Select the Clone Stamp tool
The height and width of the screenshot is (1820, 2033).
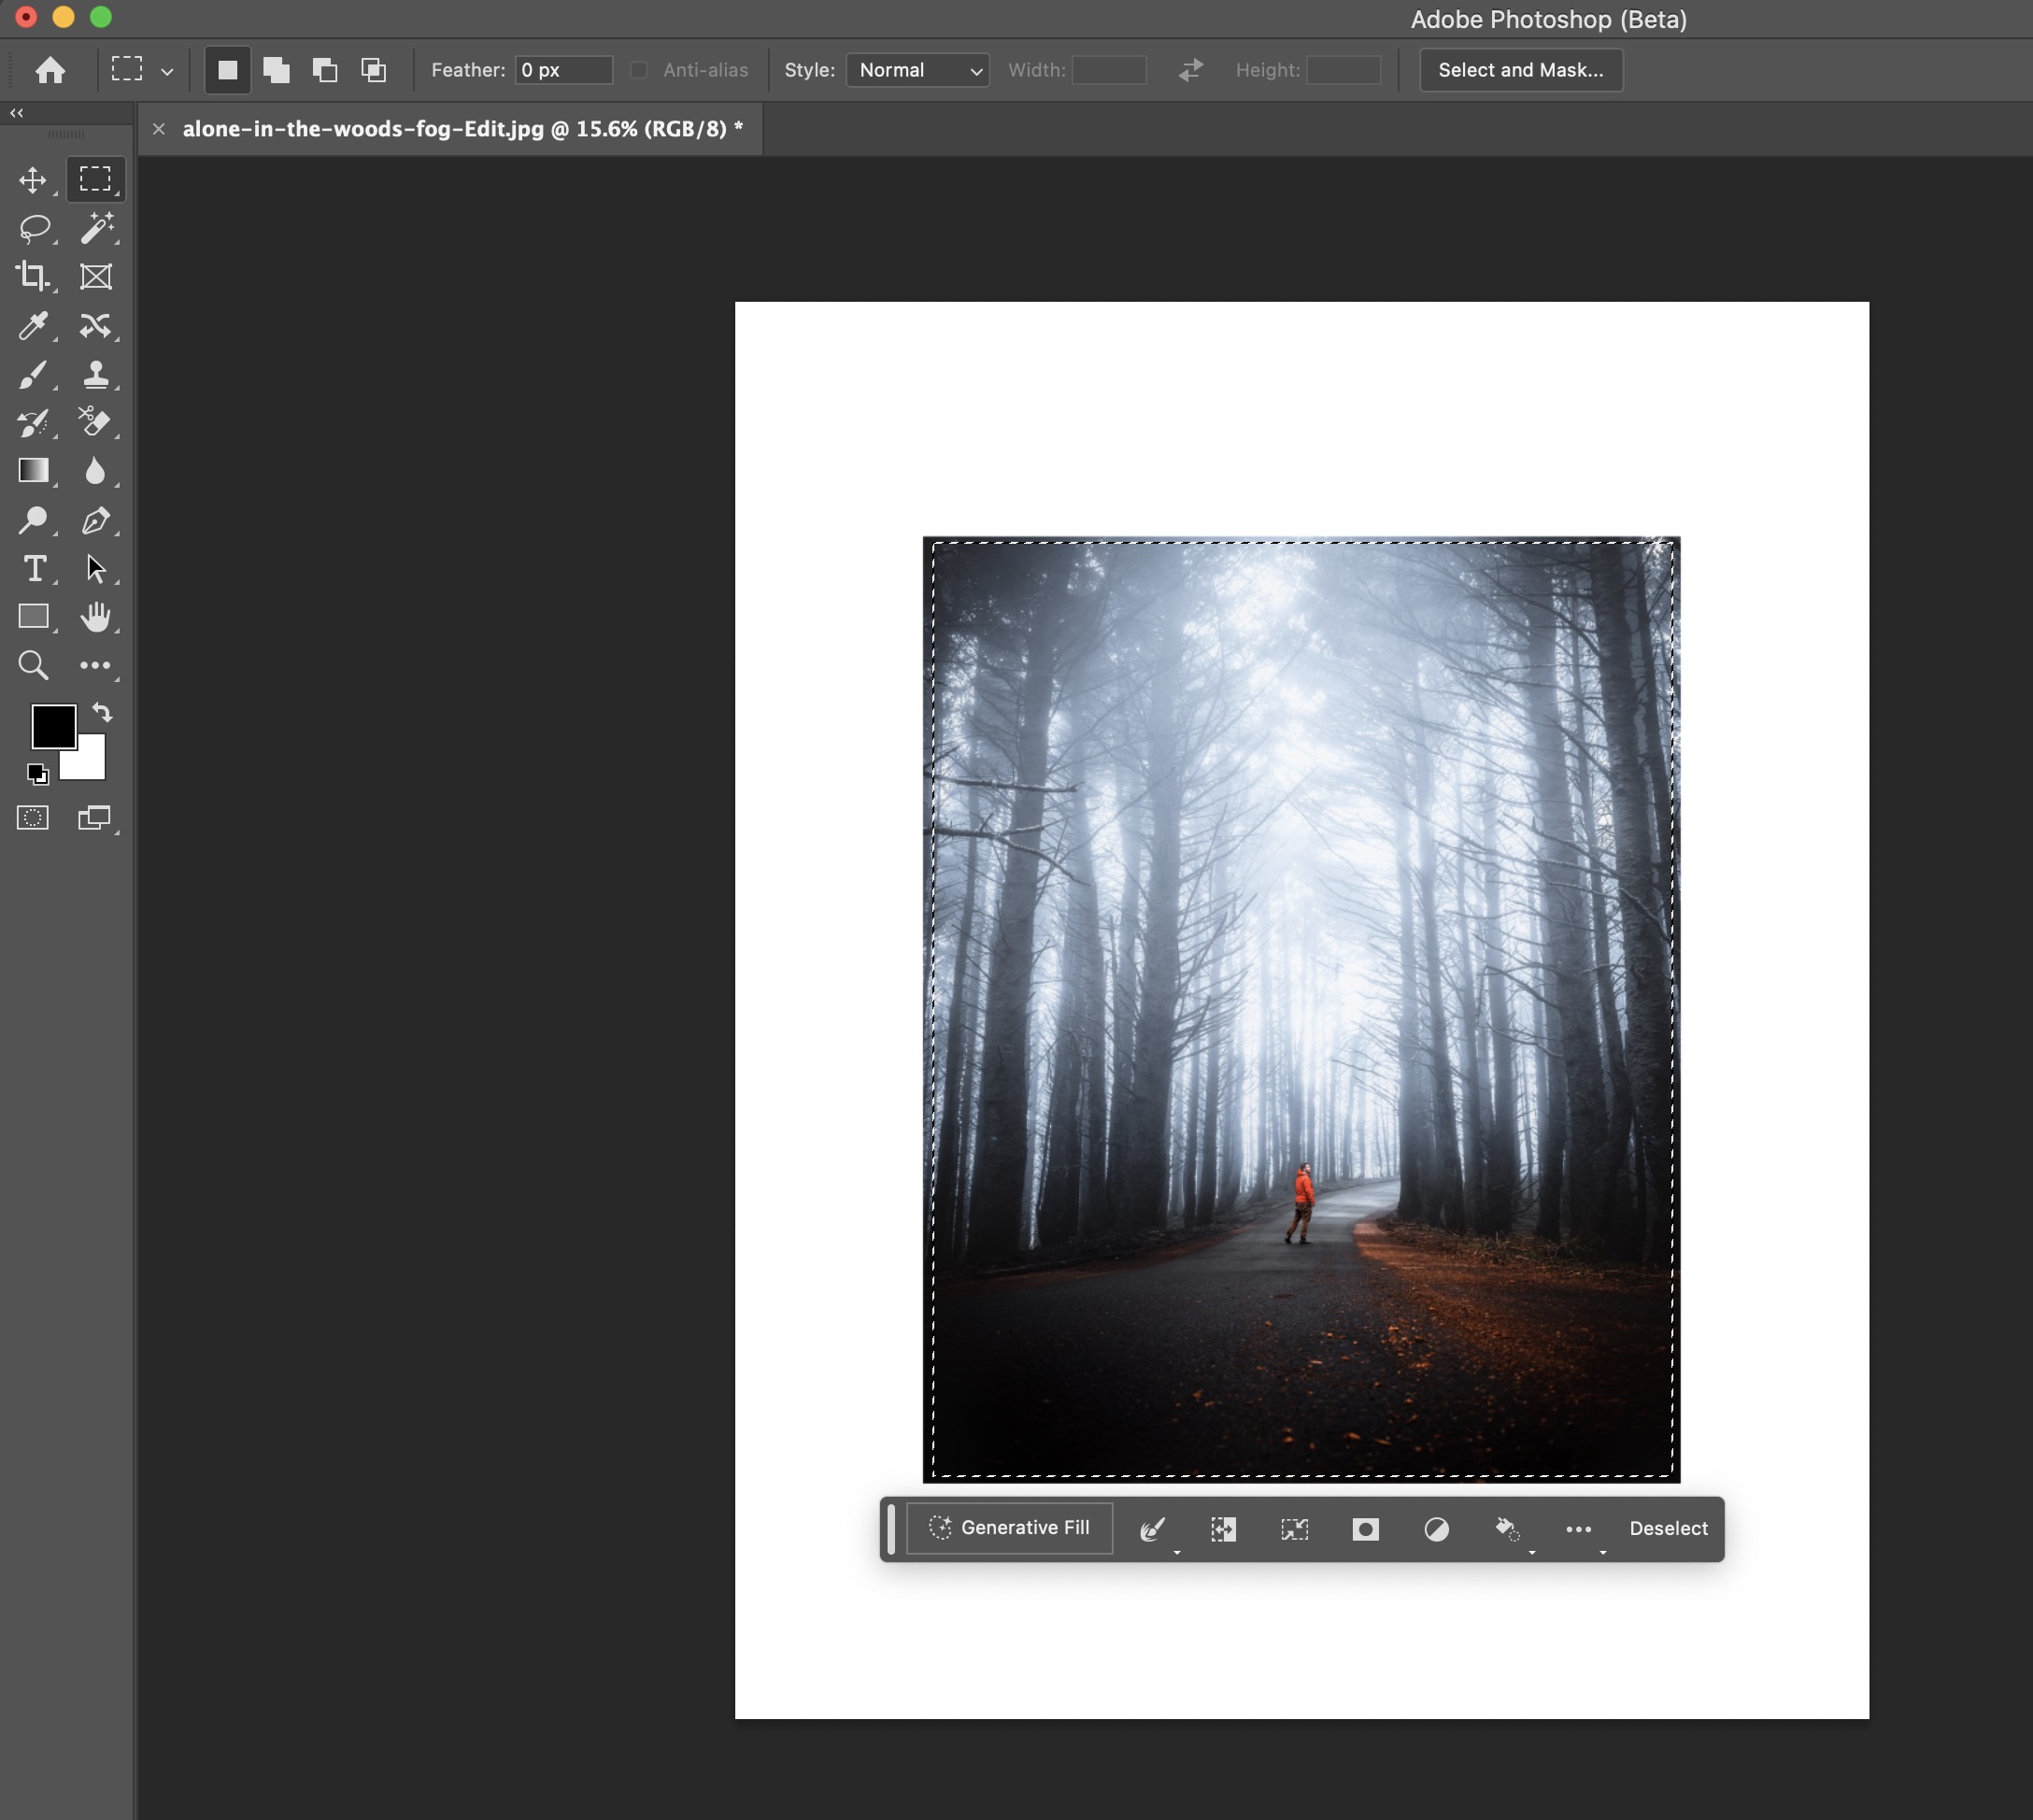click(x=95, y=375)
